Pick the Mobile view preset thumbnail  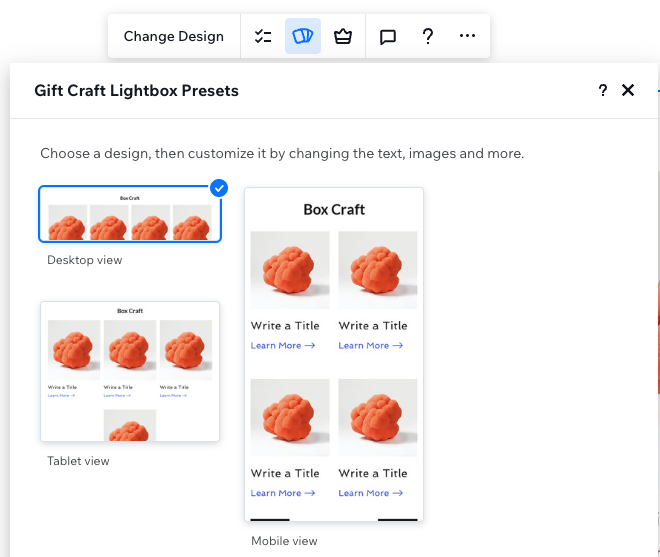334,354
